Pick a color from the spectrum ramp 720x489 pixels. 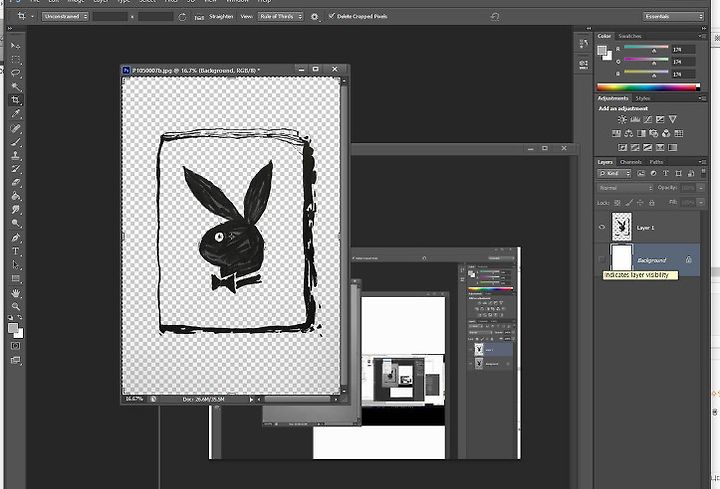tap(648, 87)
